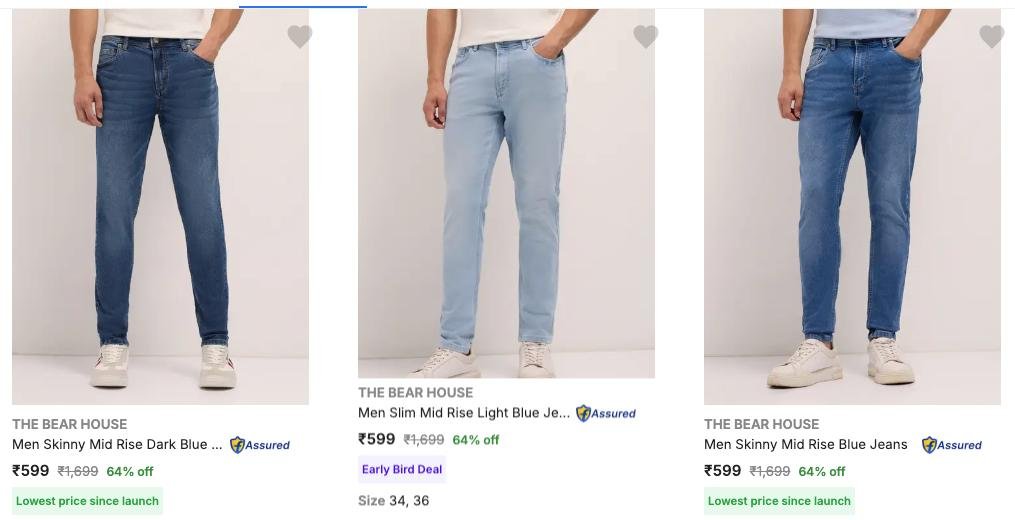Open 'Men Skinny Mid Rise Dark Blue' title link
This screenshot has height=520, width=1015.
117,445
